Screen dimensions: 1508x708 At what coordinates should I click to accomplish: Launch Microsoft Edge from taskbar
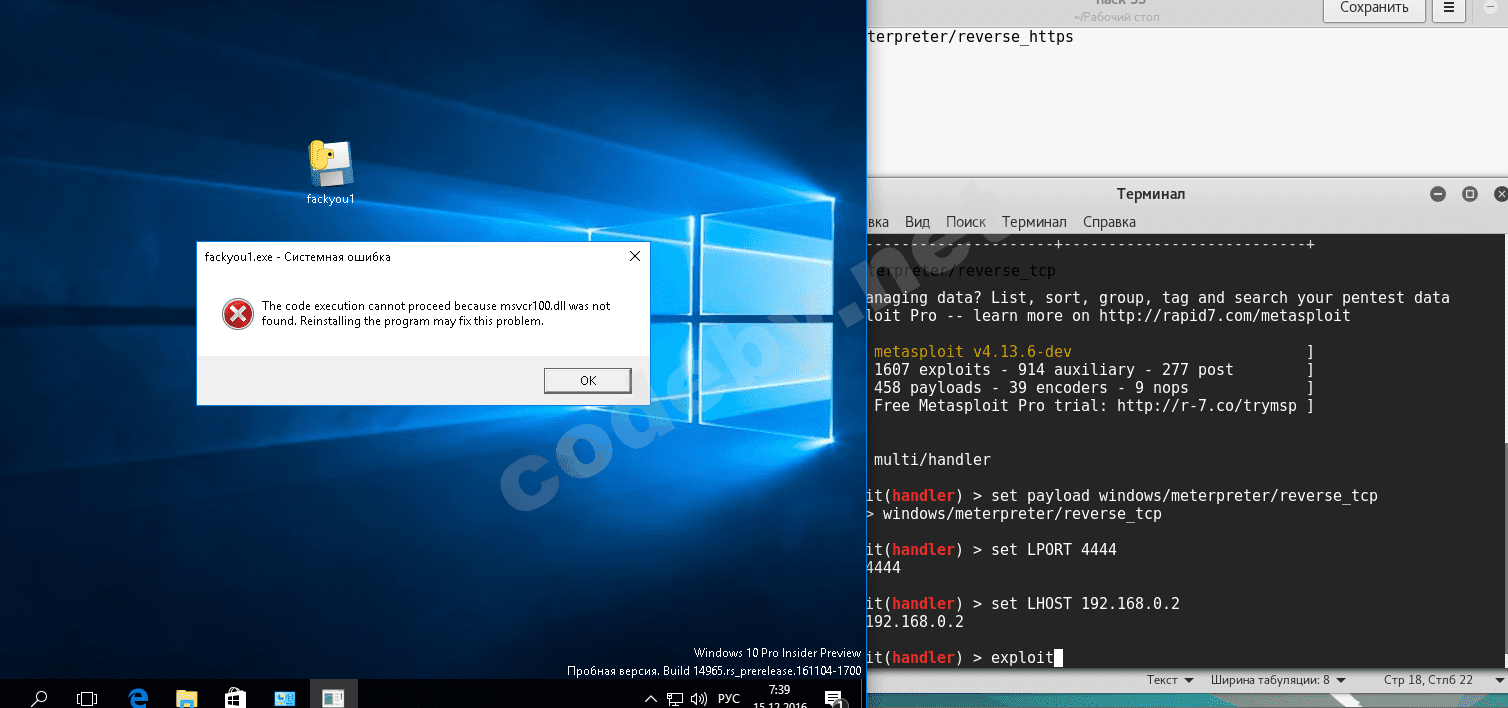point(139,697)
